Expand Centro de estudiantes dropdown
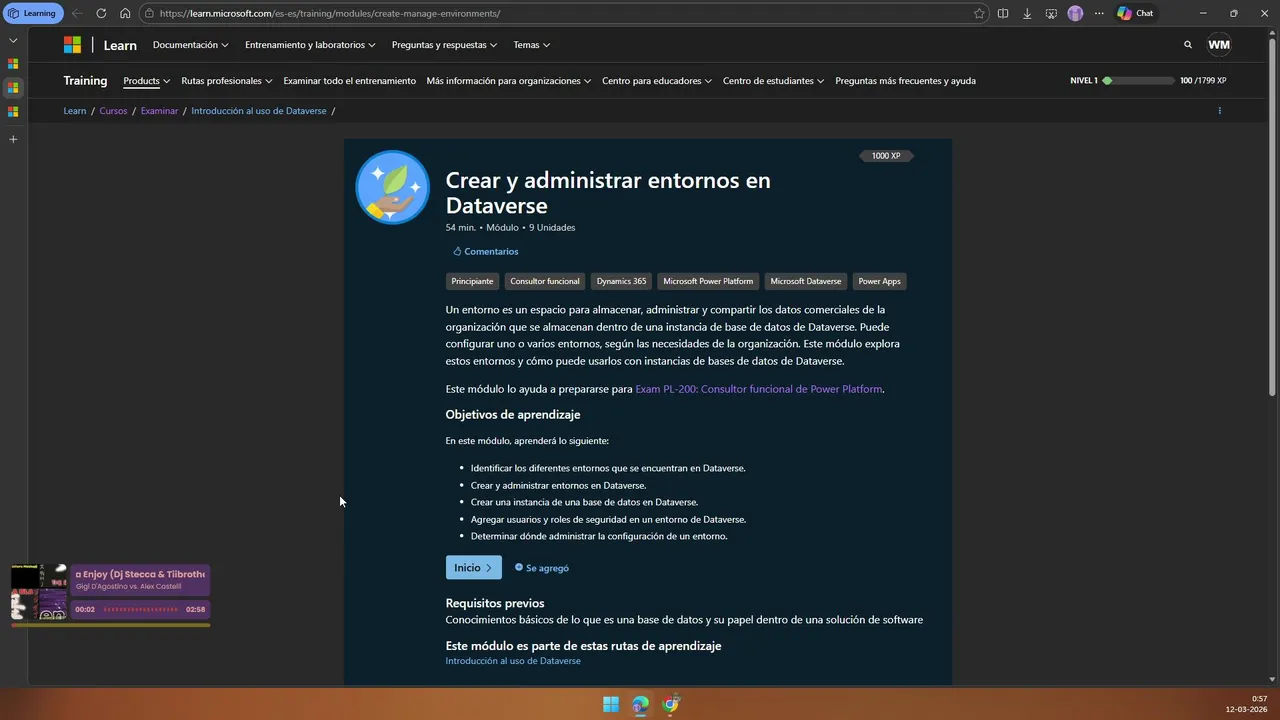Screen dimensions: 1280x720 pos(773,81)
